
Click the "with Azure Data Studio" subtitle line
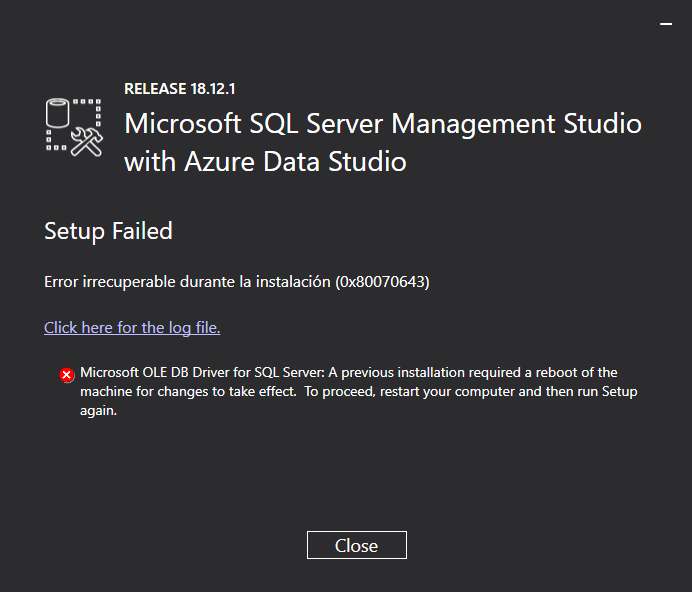(x=265, y=161)
